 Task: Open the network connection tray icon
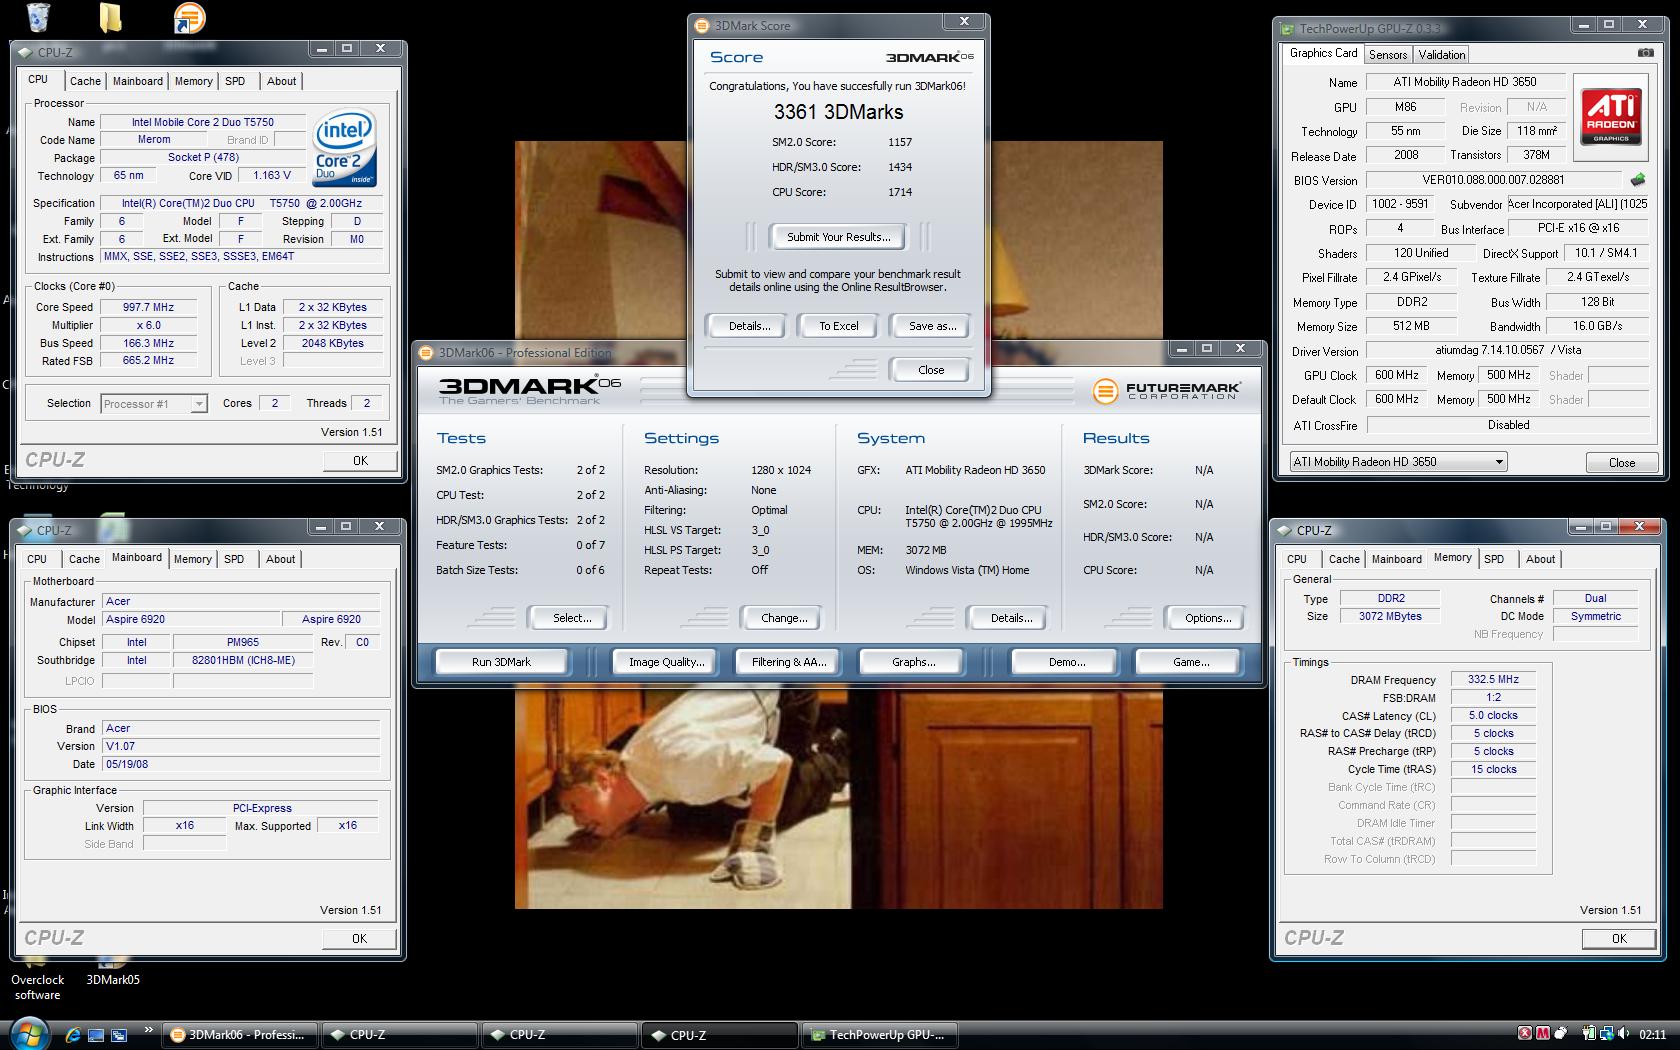coord(1607,1034)
